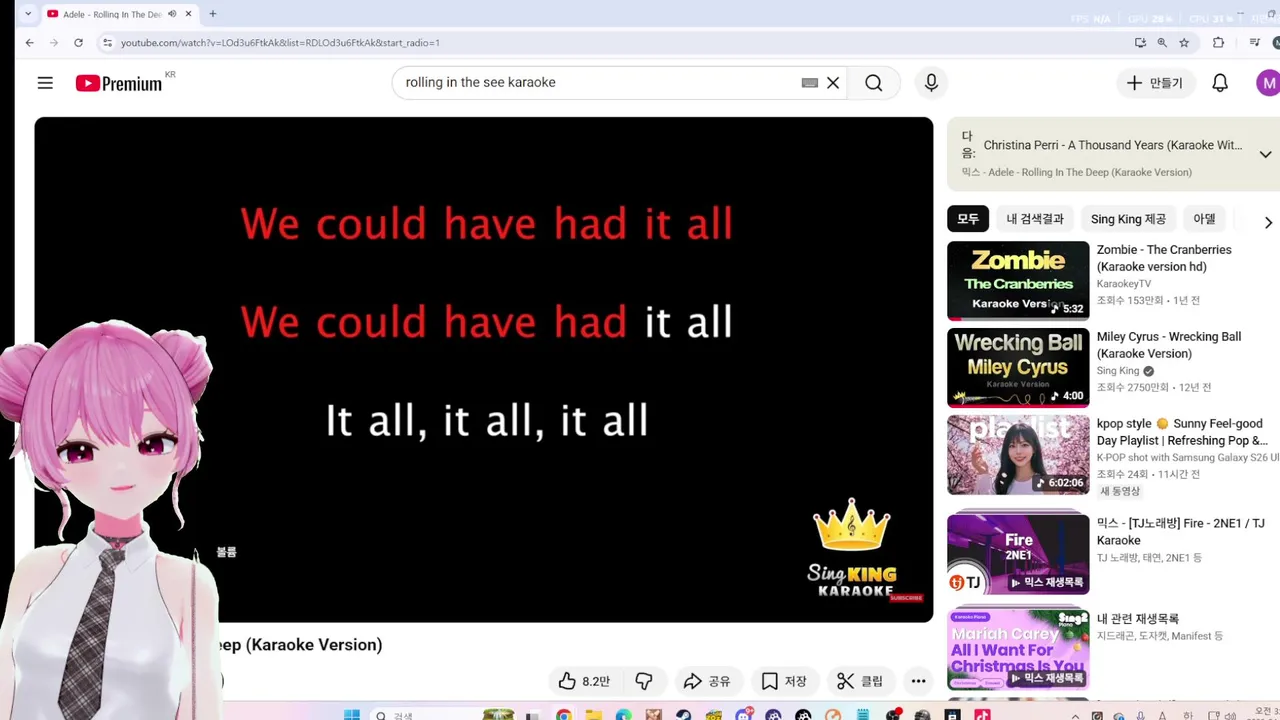Open the 만들기 create button
This screenshot has height=720, width=1280.
[x=1155, y=83]
